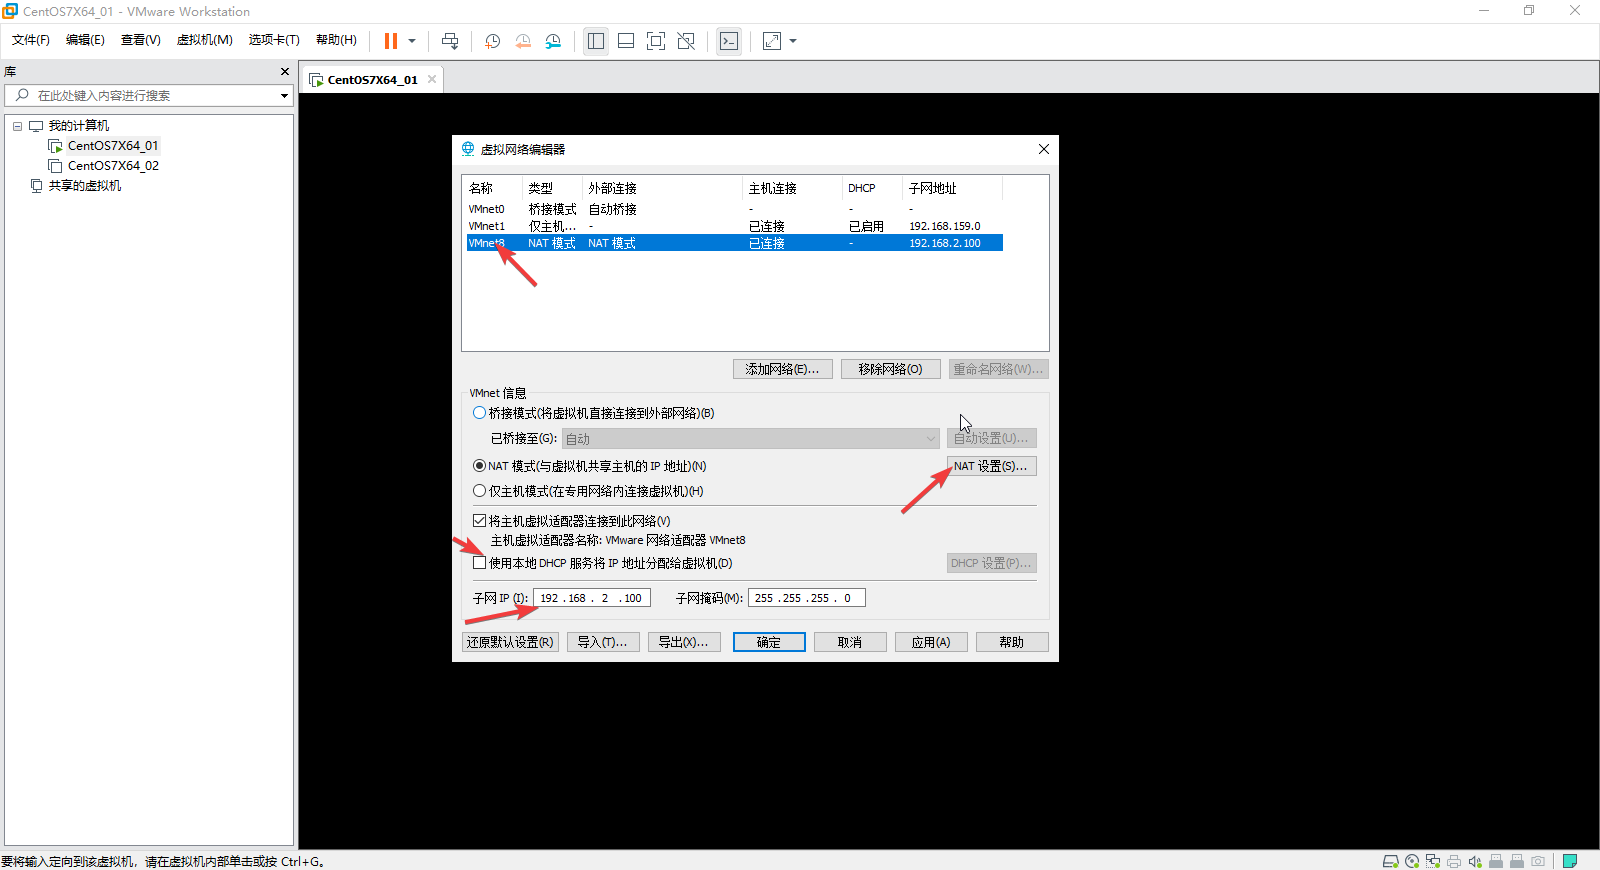Click the second USB device status icon
1600x870 pixels.
point(1517,861)
